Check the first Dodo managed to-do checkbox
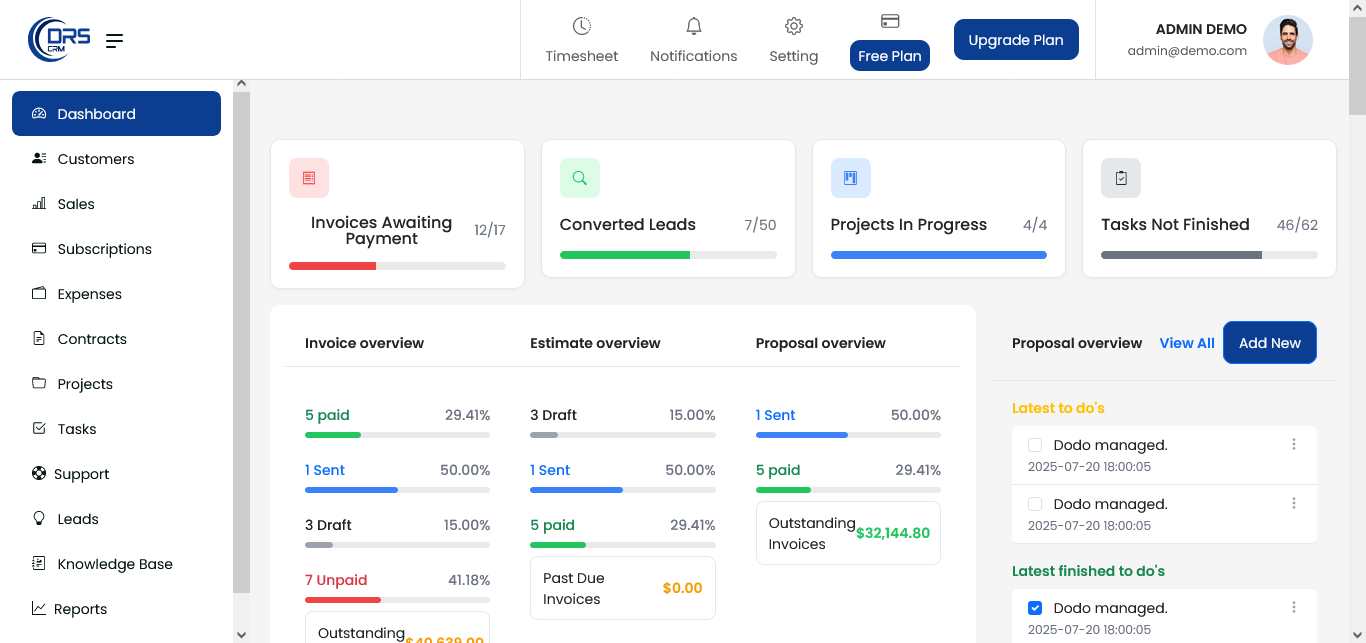The height and width of the screenshot is (643, 1366). (1035, 445)
